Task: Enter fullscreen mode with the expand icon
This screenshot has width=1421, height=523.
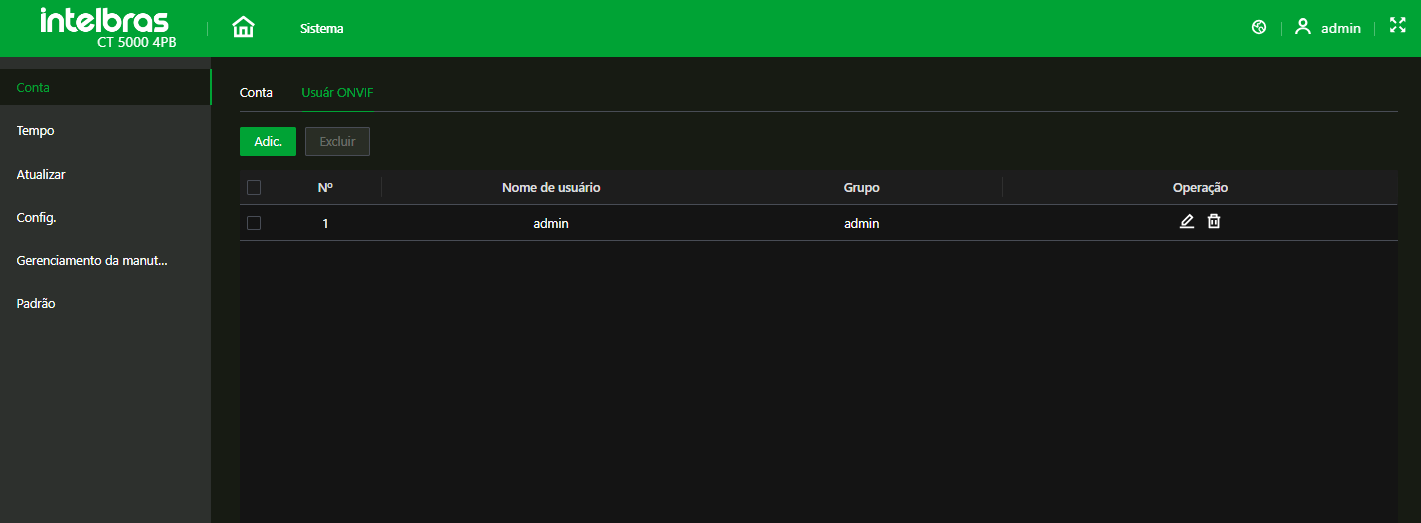Action: (1398, 27)
